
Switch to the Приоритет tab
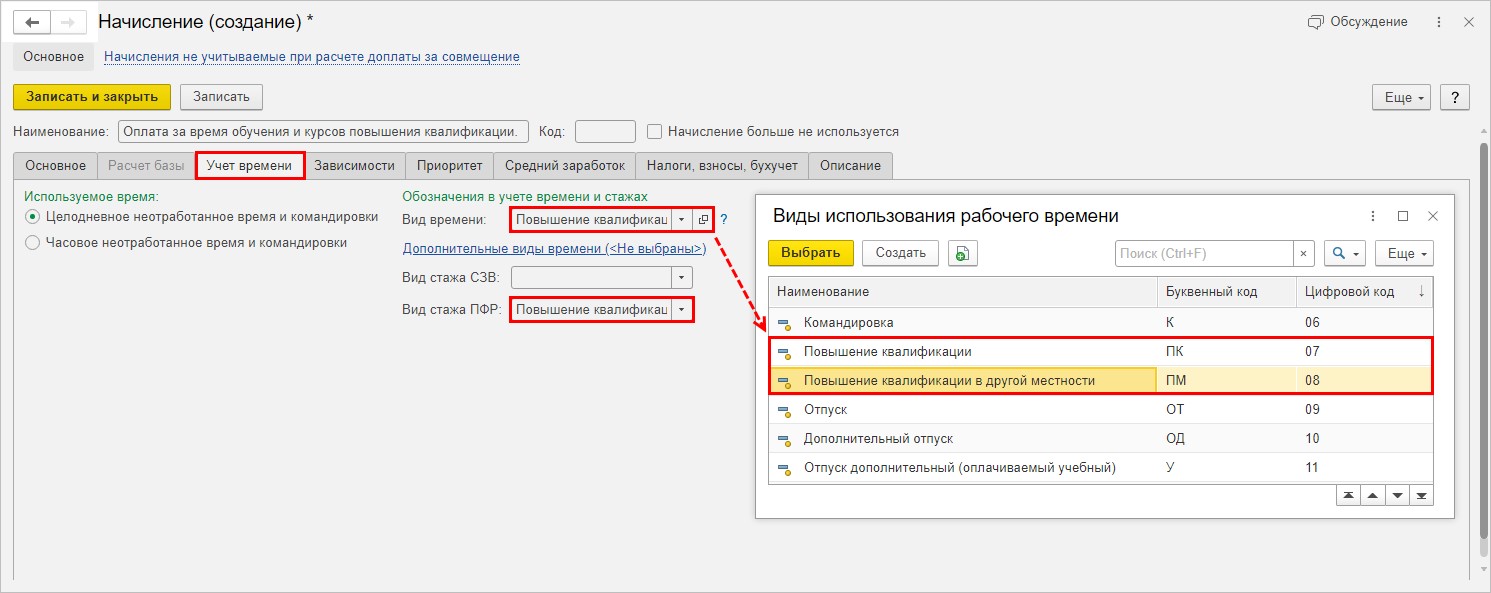point(449,166)
